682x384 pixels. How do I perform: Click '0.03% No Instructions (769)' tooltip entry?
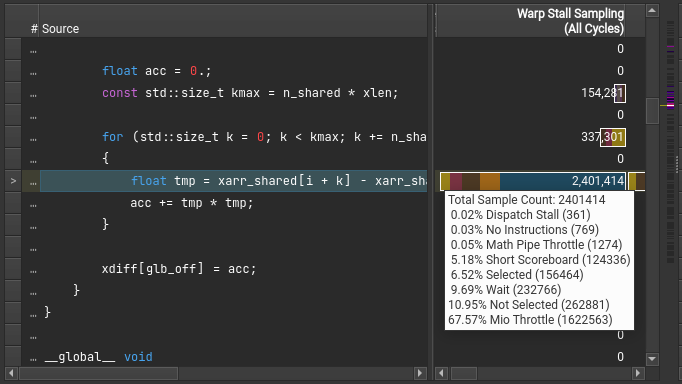(x=525, y=230)
